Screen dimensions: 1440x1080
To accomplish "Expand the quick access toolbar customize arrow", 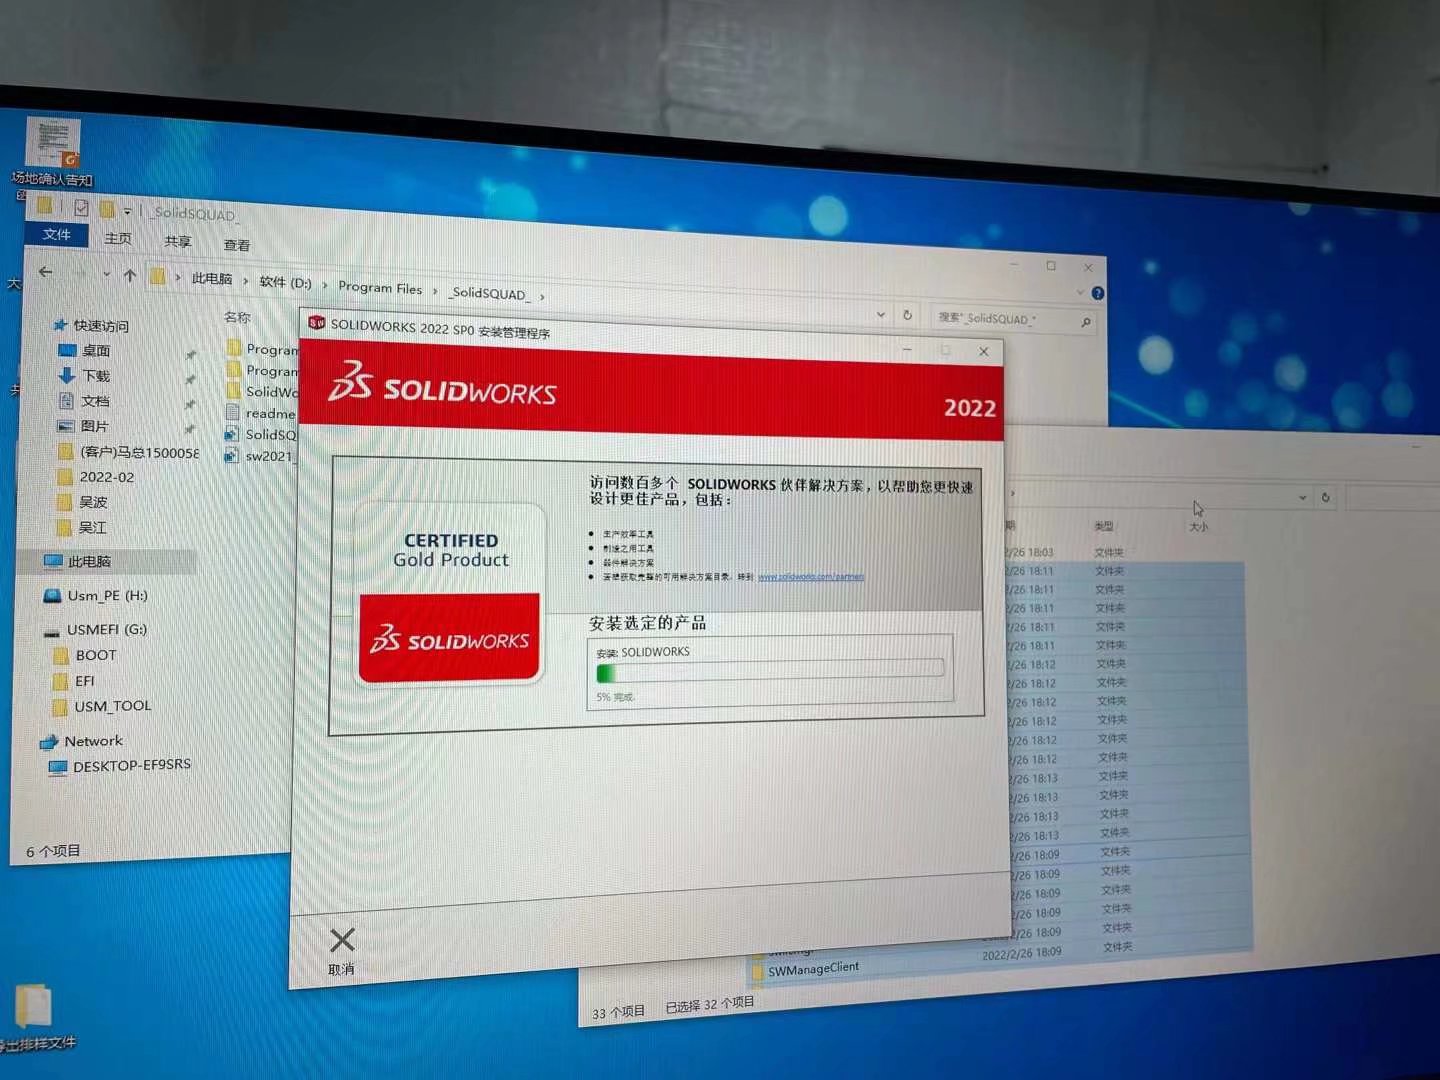I will (127, 211).
